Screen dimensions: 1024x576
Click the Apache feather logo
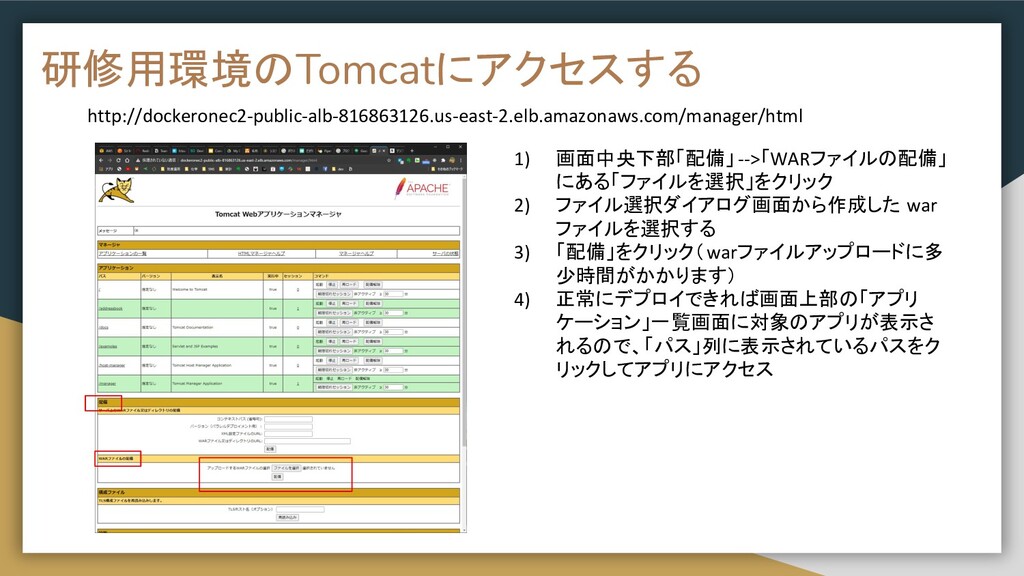[x=422, y=188]
